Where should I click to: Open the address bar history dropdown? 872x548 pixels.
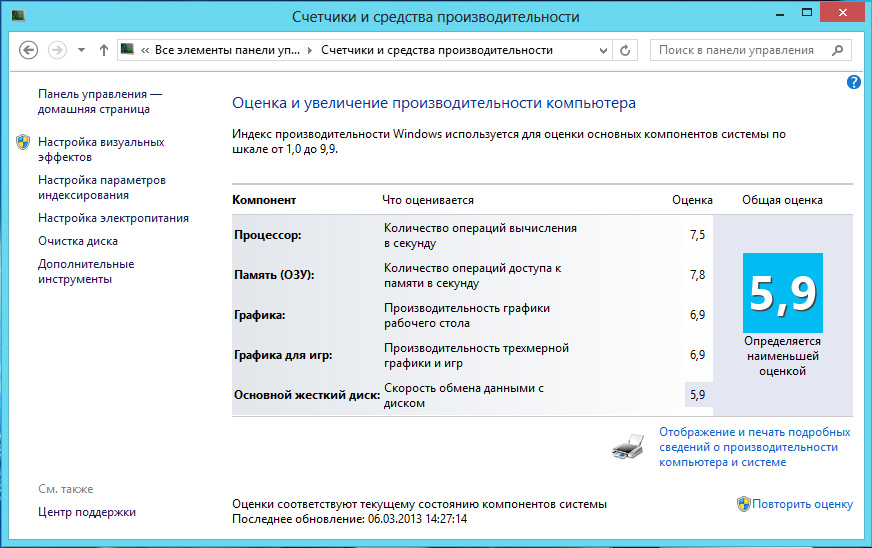pos(603,51)
